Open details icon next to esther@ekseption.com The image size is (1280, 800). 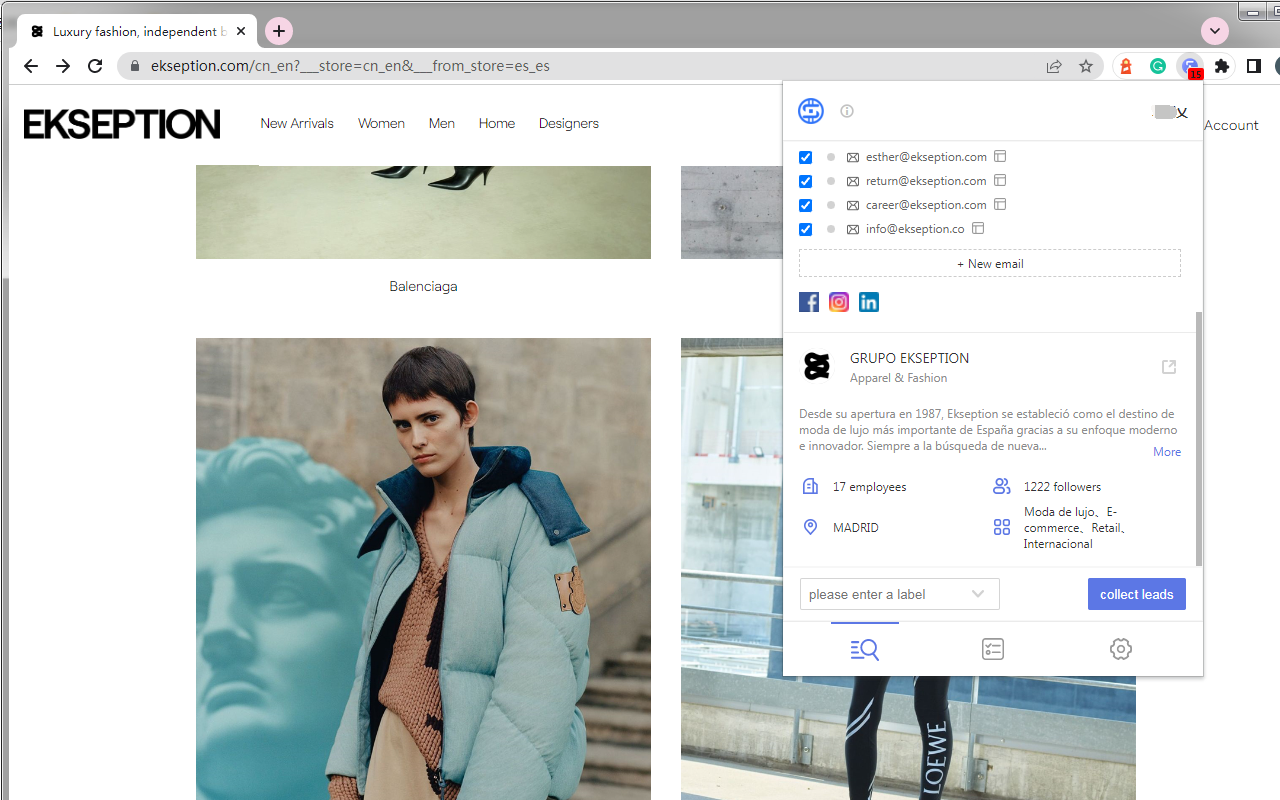[x=1000, y=156]
